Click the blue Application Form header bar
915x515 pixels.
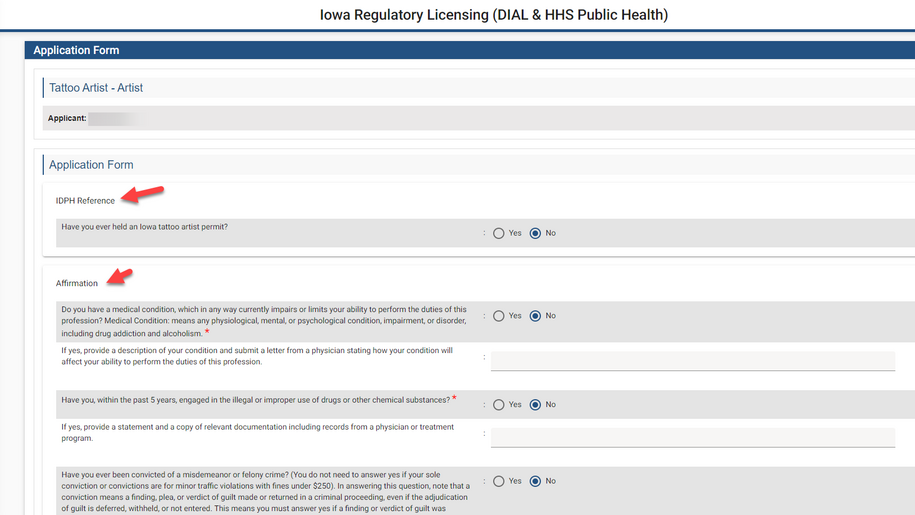coord(470,50)
